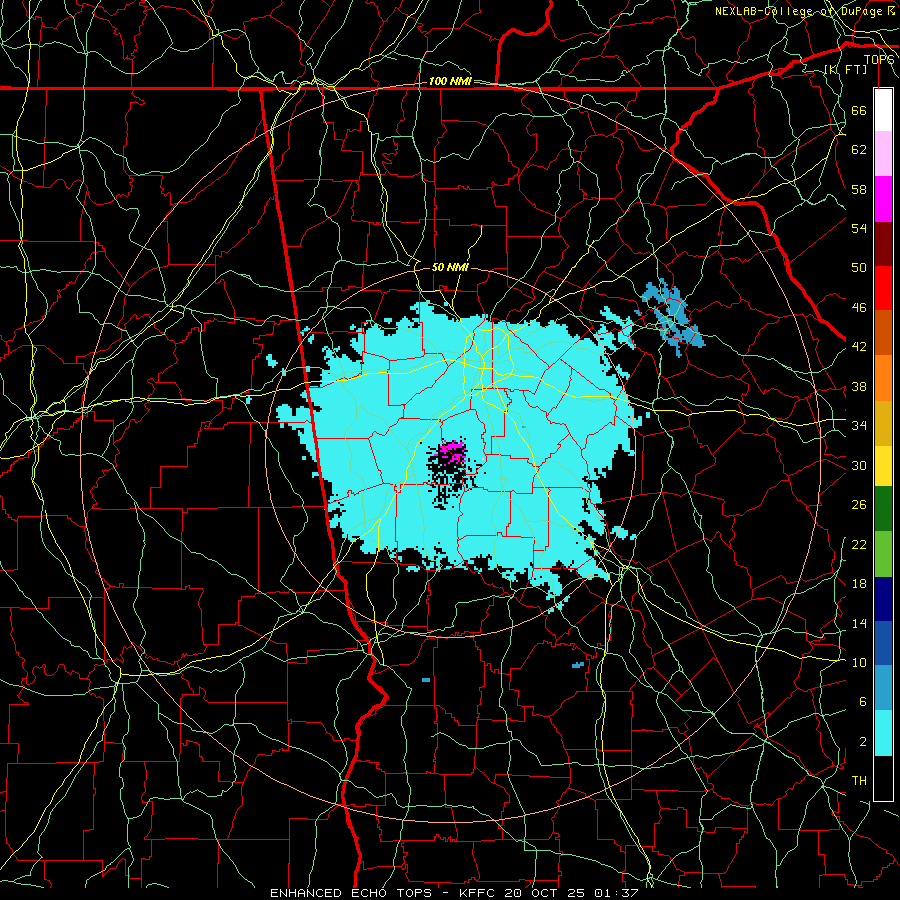Screen dimensions: 900x900
Task: Click the 'TOPS' legend title
Action: [x=879, y=60]
